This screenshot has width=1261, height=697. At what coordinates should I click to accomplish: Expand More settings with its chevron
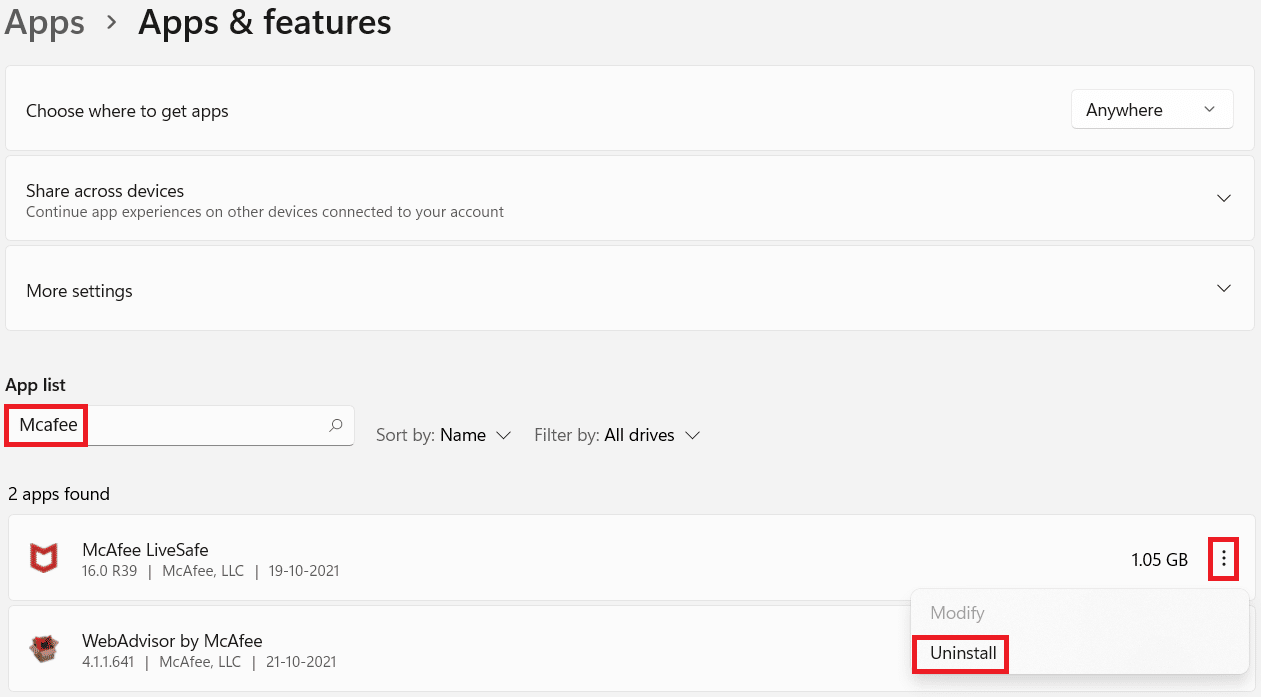point(1223,289)
